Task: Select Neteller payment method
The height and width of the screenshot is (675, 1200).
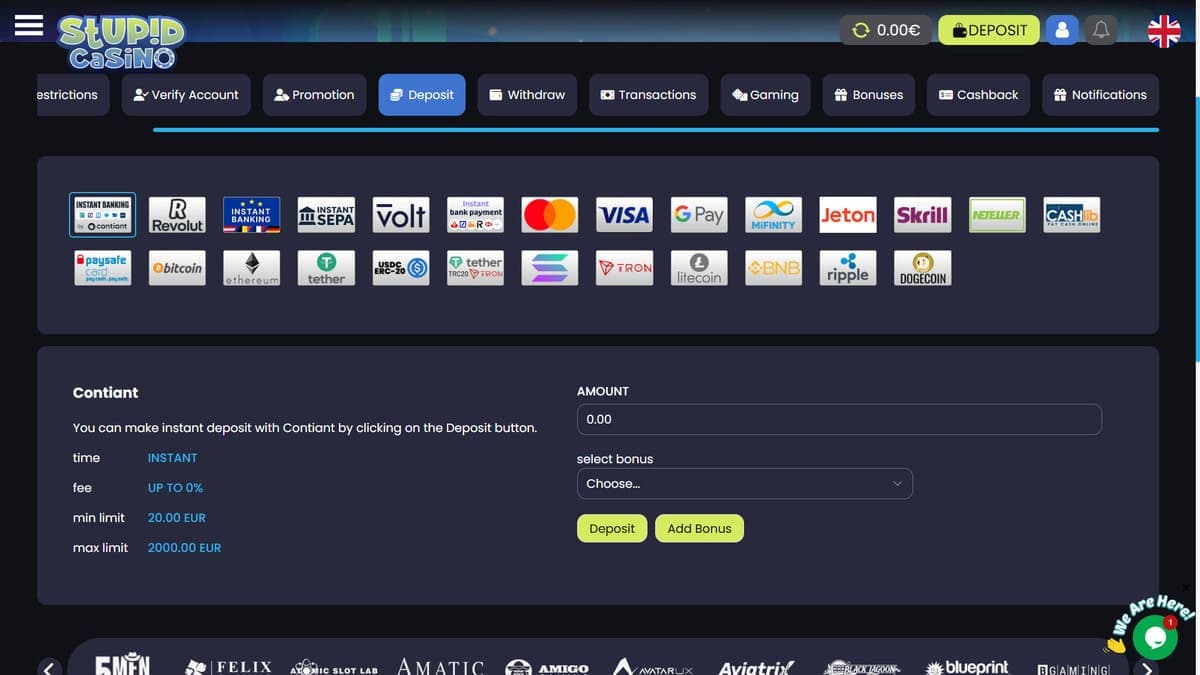Action: (997, 214)
